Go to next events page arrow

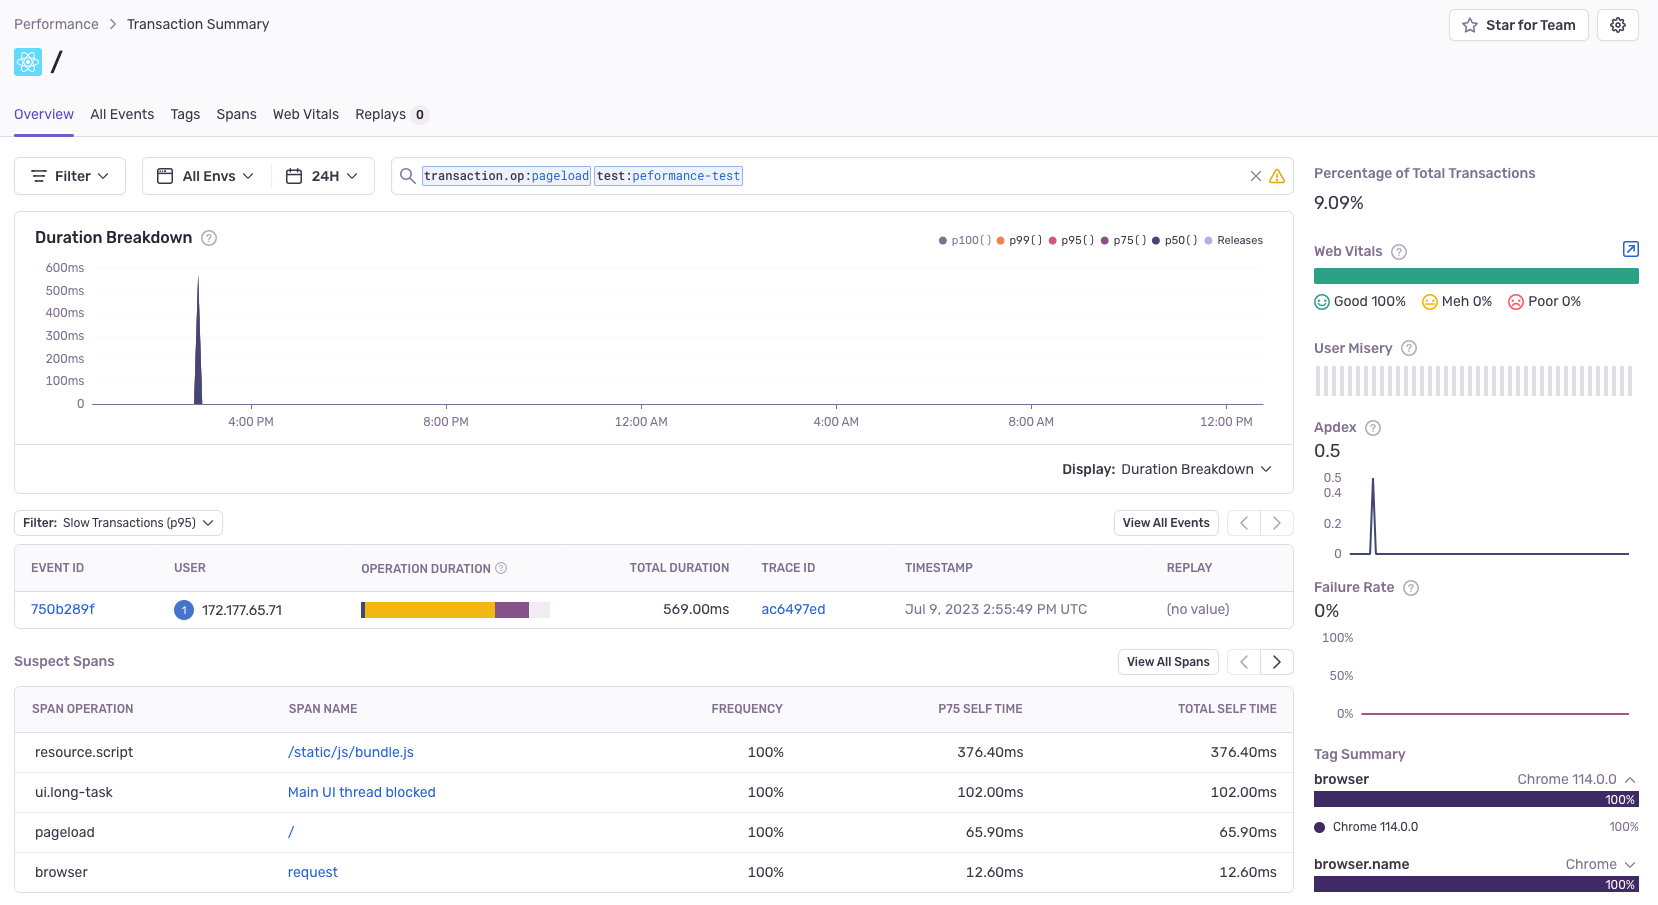tap(1277, 523)
